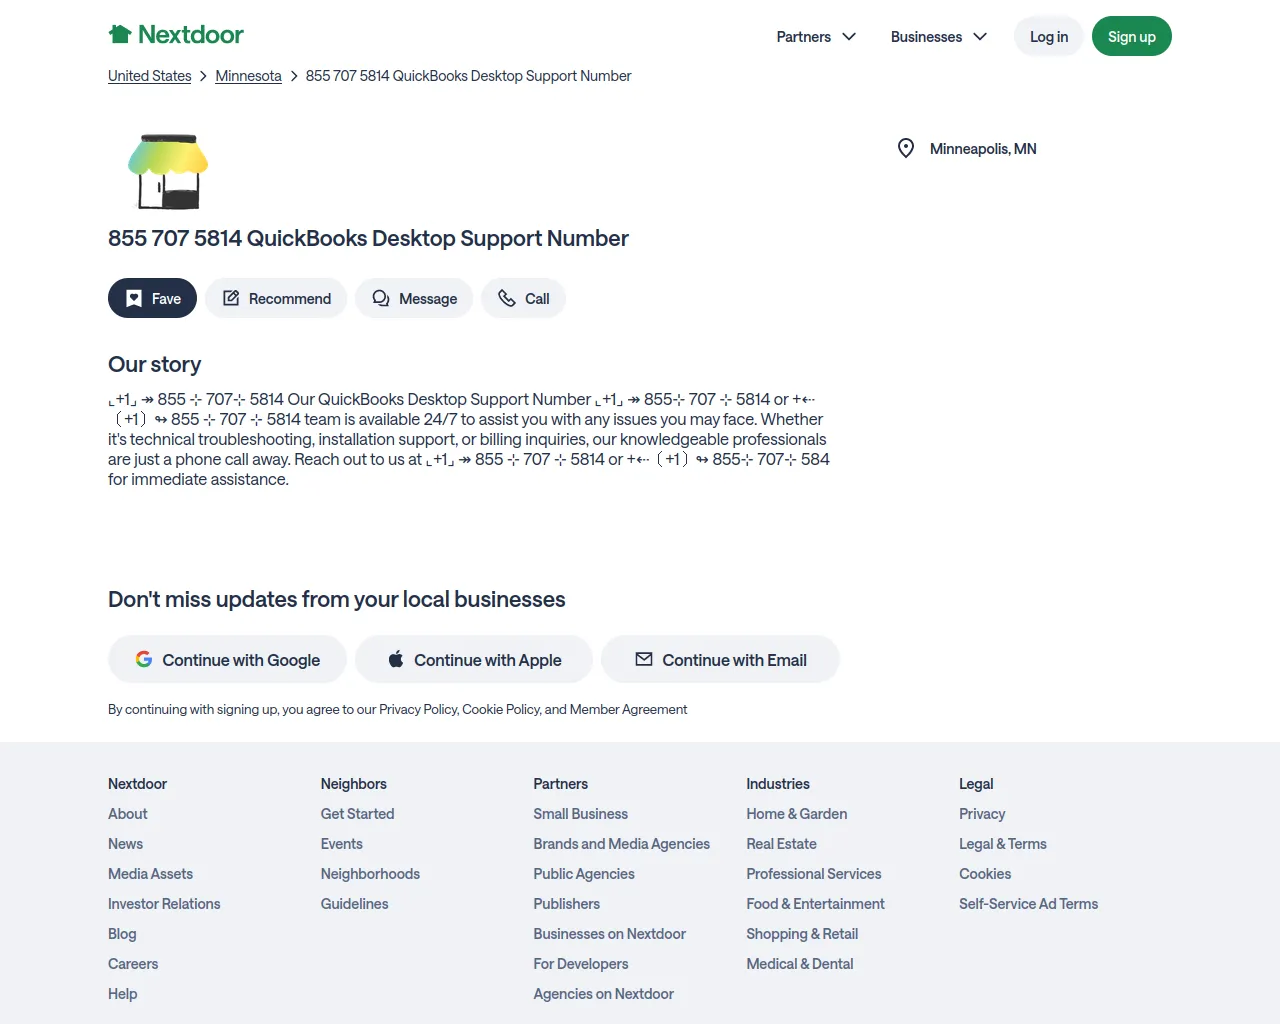Open the Legal & Terms footer link
The image size is (1280, 1024).
coord(1003,844)
